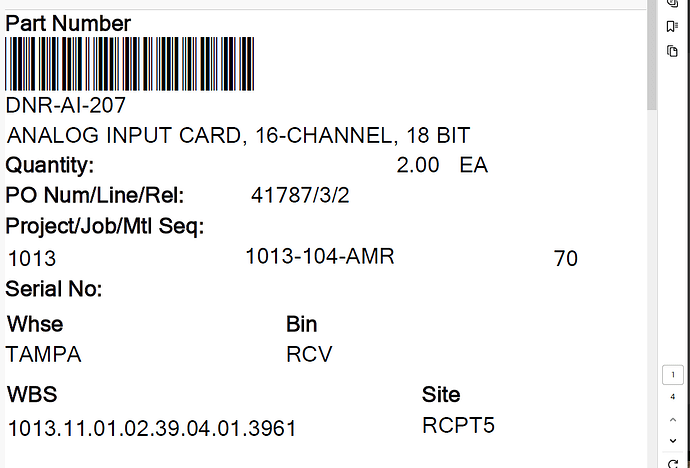Click the quantity value 2.00

point(418,166)
